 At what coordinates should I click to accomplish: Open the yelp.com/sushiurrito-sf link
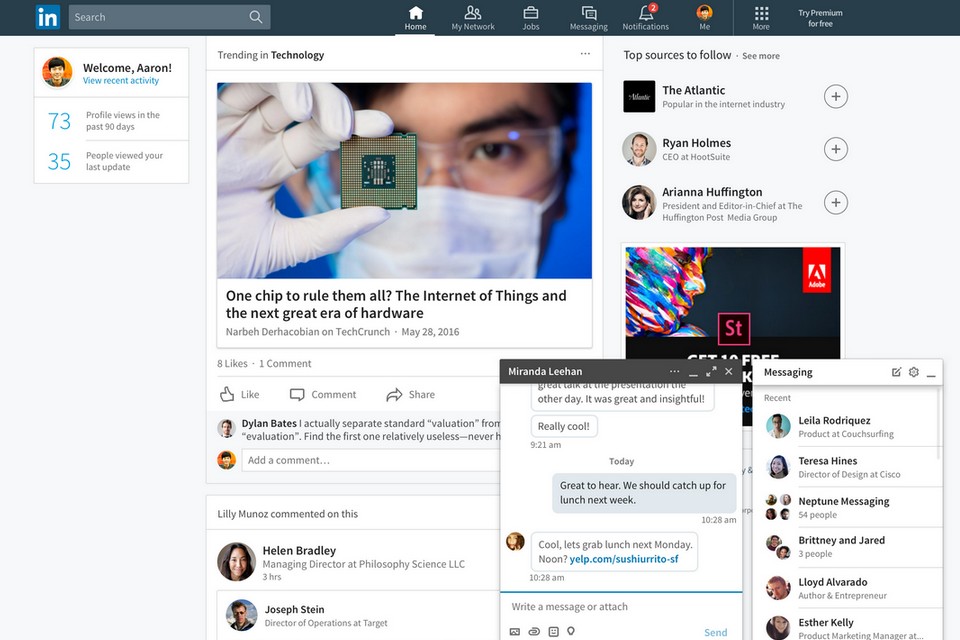pyautogui.click(x=624, y=559)
